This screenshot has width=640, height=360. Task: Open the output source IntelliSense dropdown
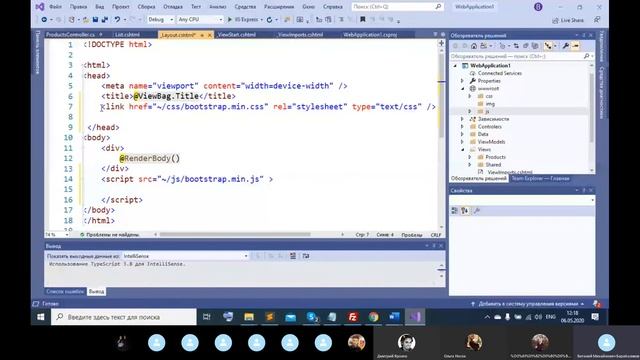tap(185, 256)
